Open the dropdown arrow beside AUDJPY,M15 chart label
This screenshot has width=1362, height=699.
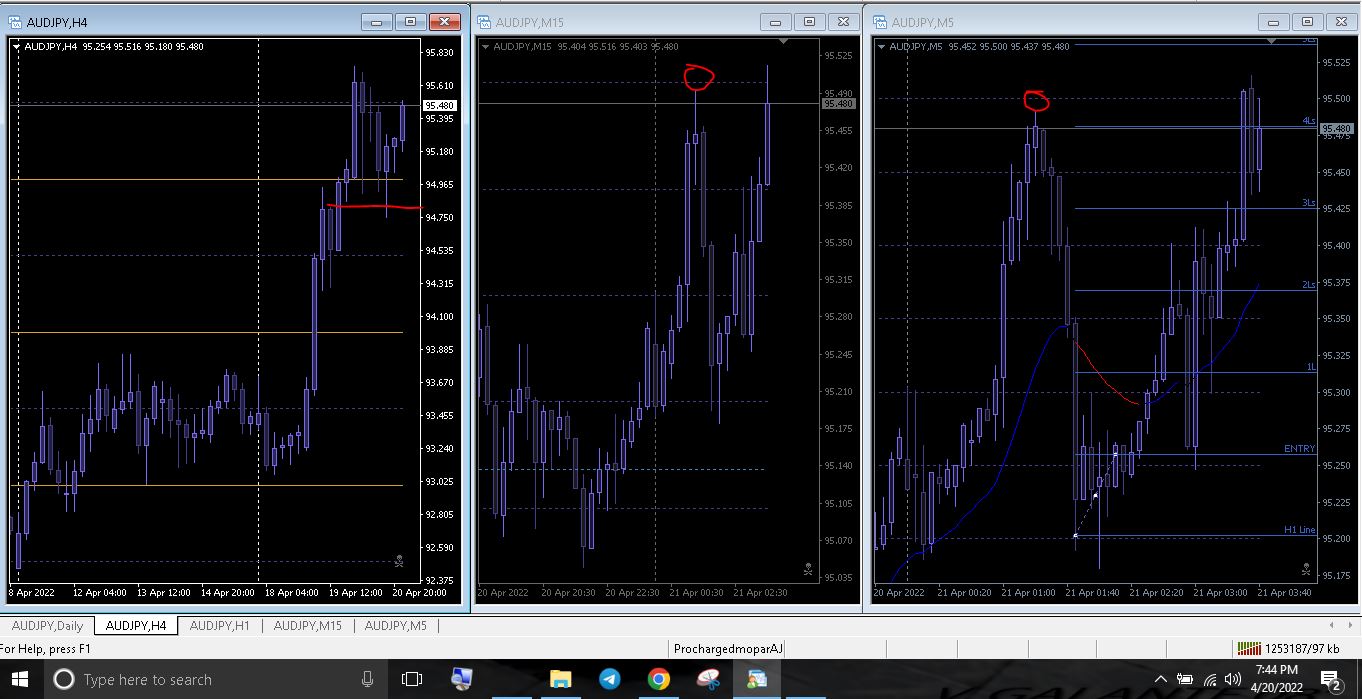tap(486, 46)
